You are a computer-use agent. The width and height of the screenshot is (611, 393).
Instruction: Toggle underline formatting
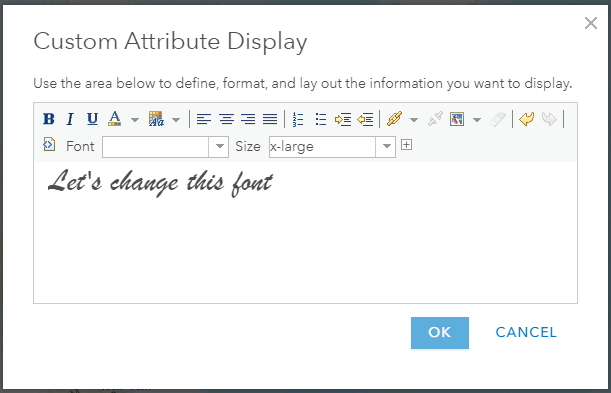[92, 119]
